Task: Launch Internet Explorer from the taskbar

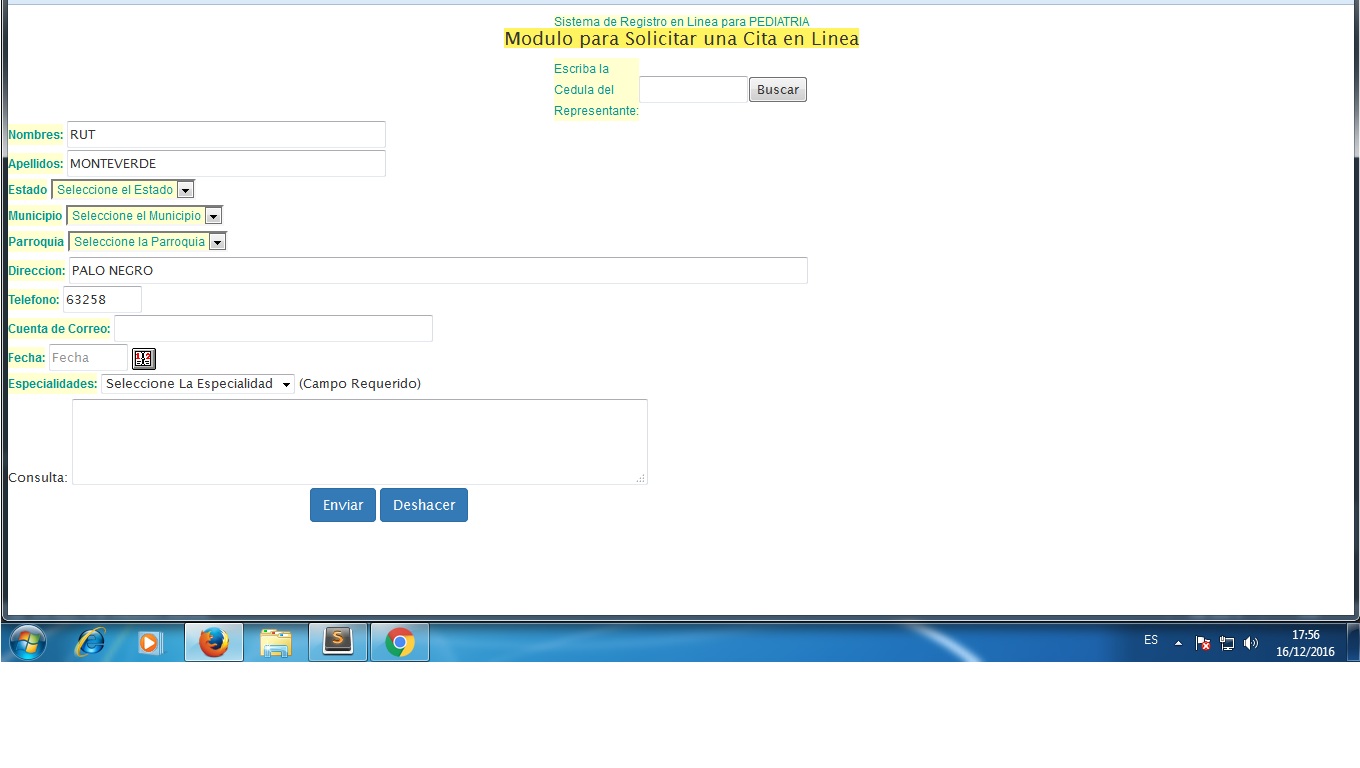Action: coord(90,642)
